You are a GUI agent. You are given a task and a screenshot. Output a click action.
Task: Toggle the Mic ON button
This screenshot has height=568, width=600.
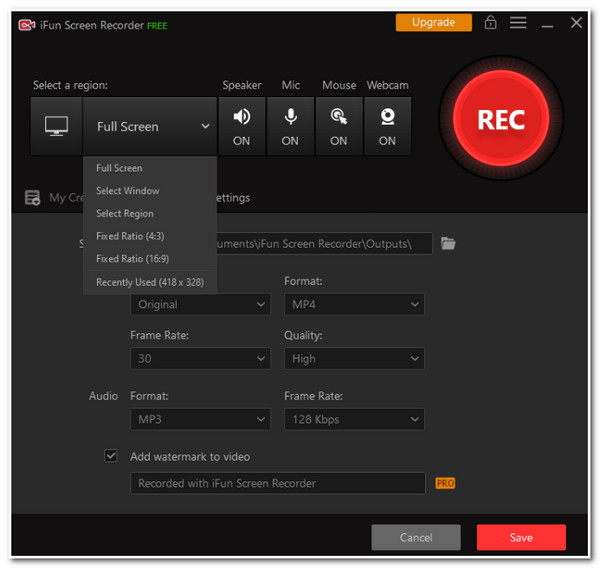pos(290,126)
